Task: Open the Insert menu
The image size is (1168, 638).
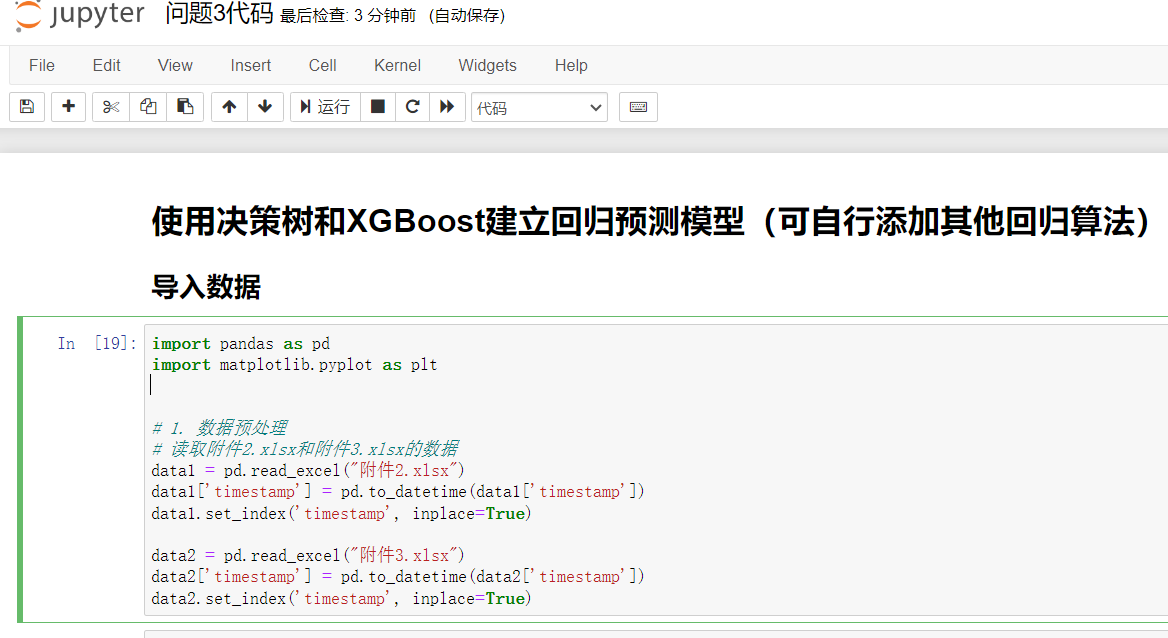Action: (250, 66)
